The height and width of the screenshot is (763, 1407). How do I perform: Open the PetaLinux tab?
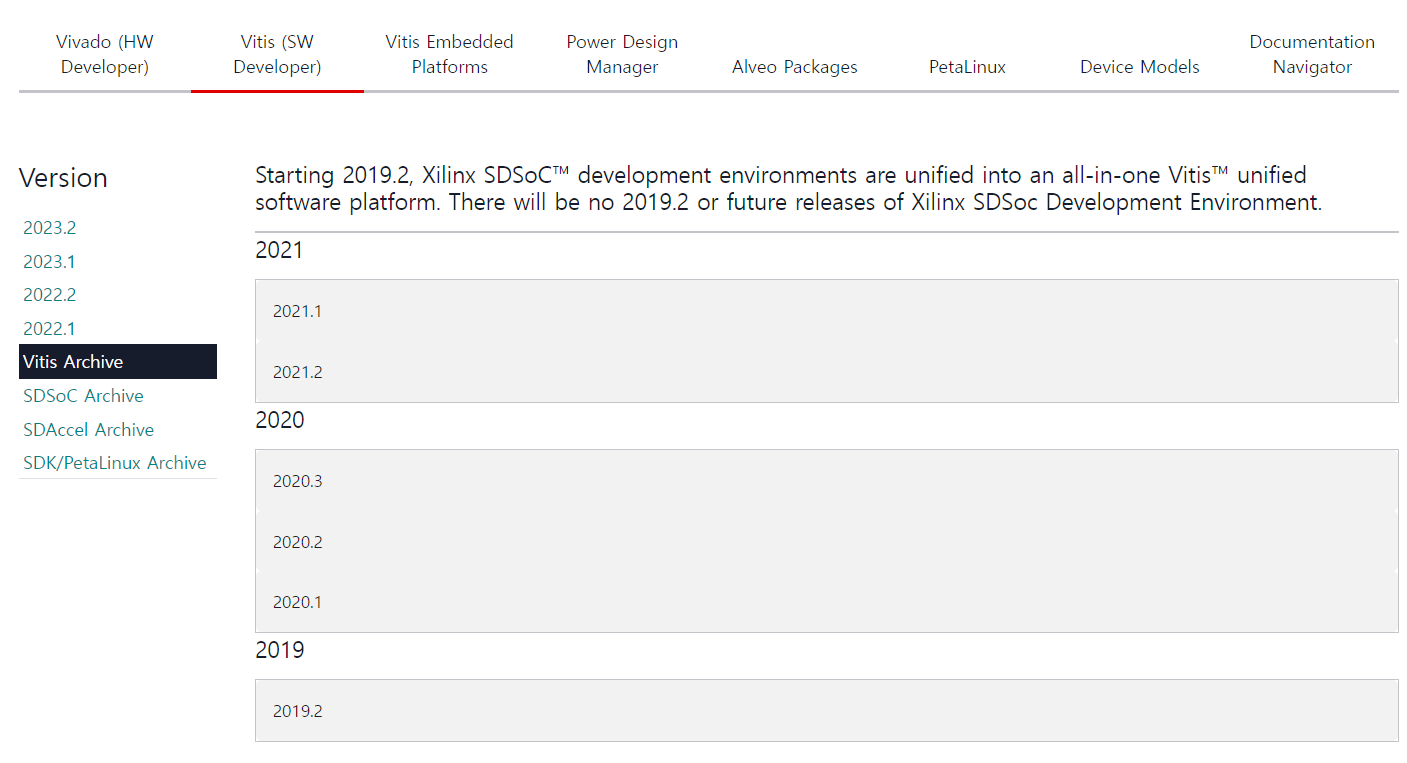967,67
